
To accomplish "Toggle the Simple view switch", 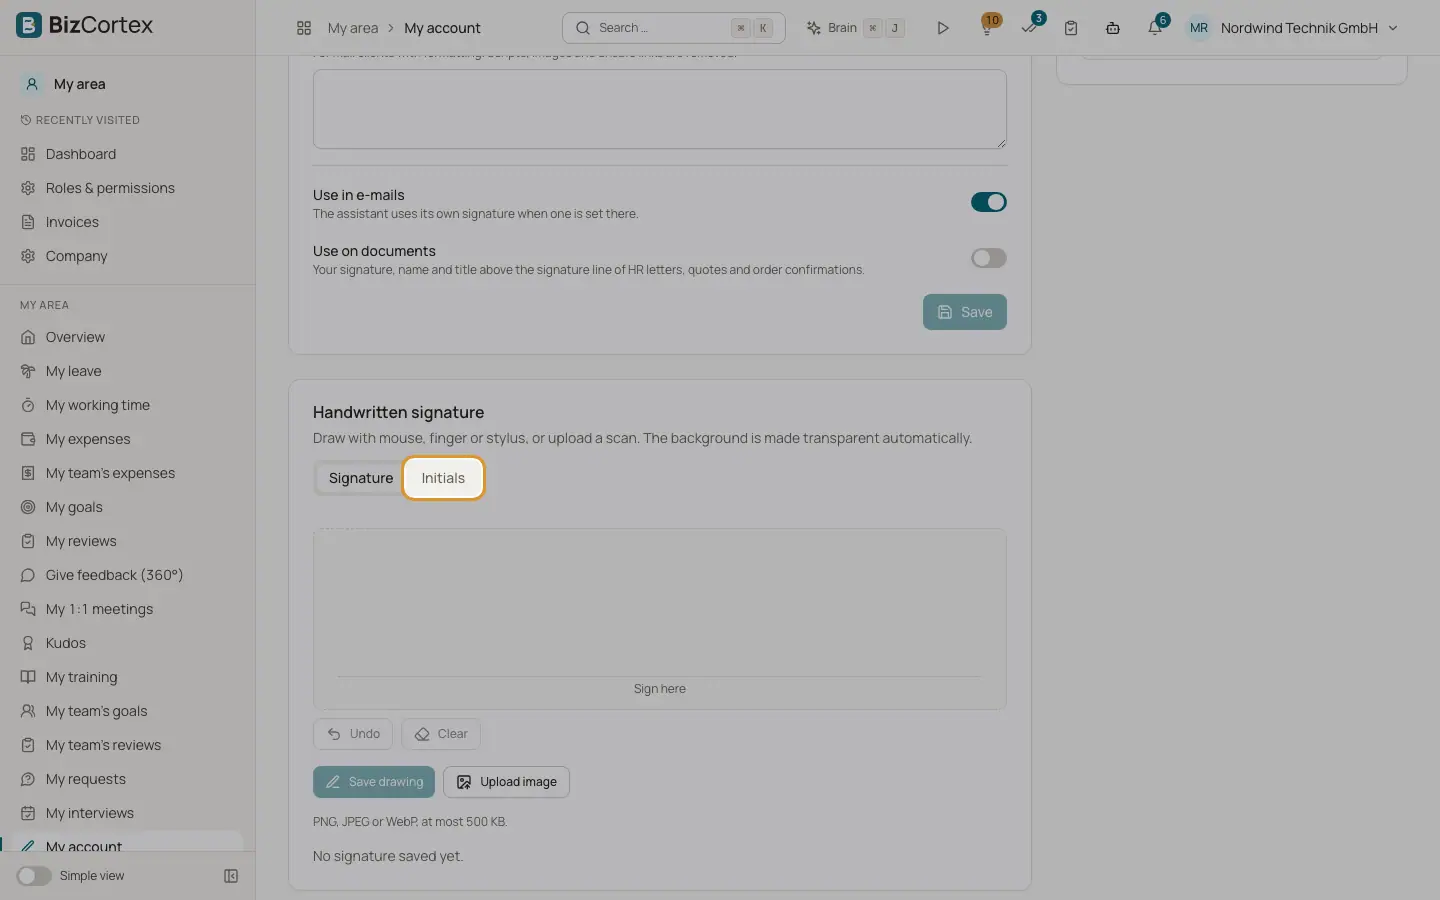I will (x=34, y=876).
